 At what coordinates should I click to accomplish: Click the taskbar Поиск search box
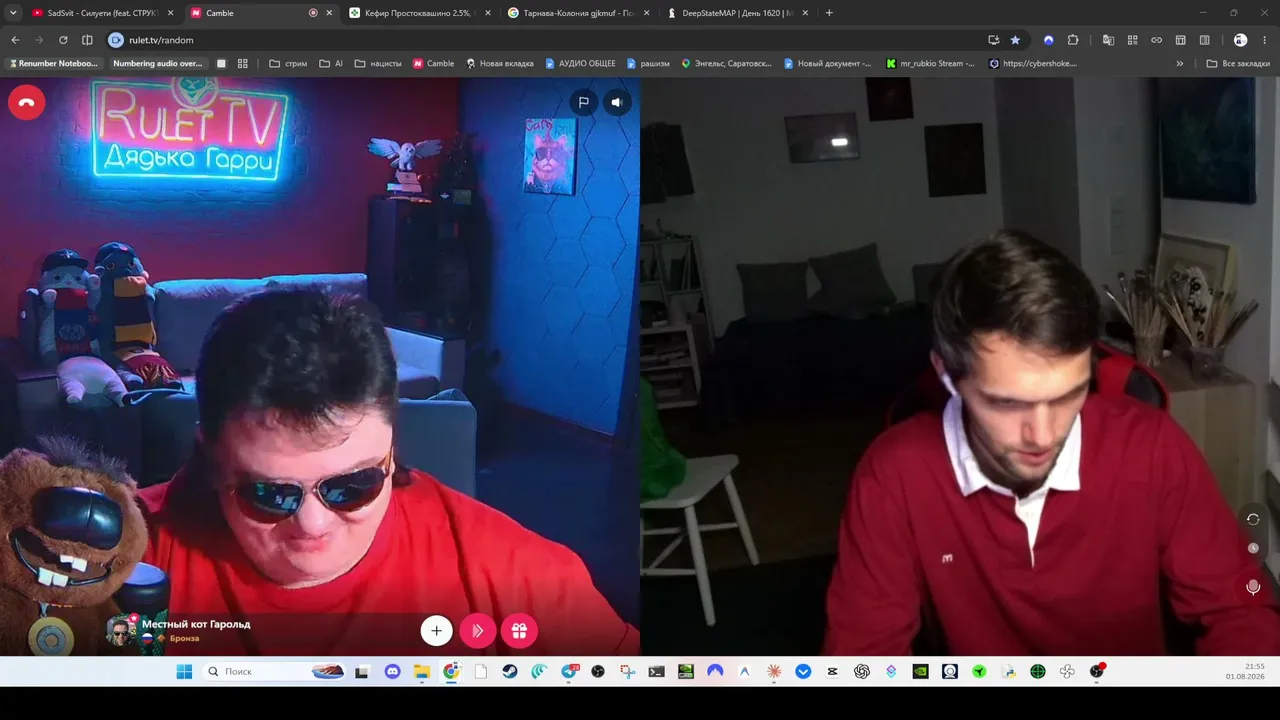tap(272, 671)
